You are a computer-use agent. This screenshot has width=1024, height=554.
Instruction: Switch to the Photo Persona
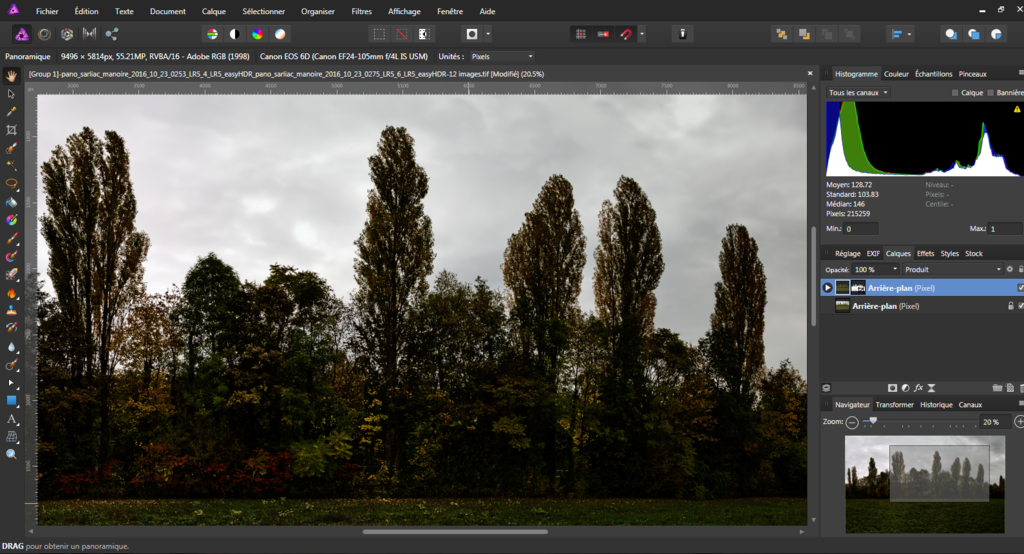click(x=22, y=34)
